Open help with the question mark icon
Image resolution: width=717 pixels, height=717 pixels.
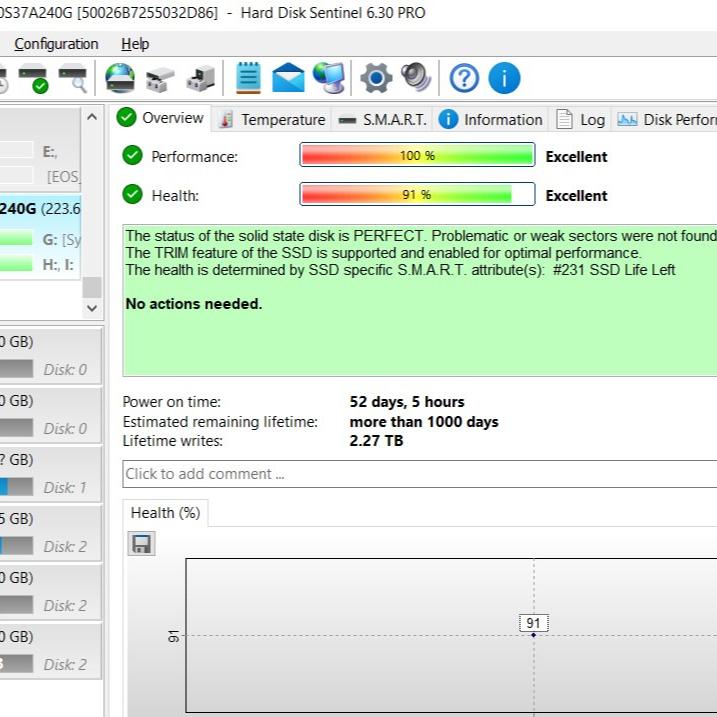[464, 78]
